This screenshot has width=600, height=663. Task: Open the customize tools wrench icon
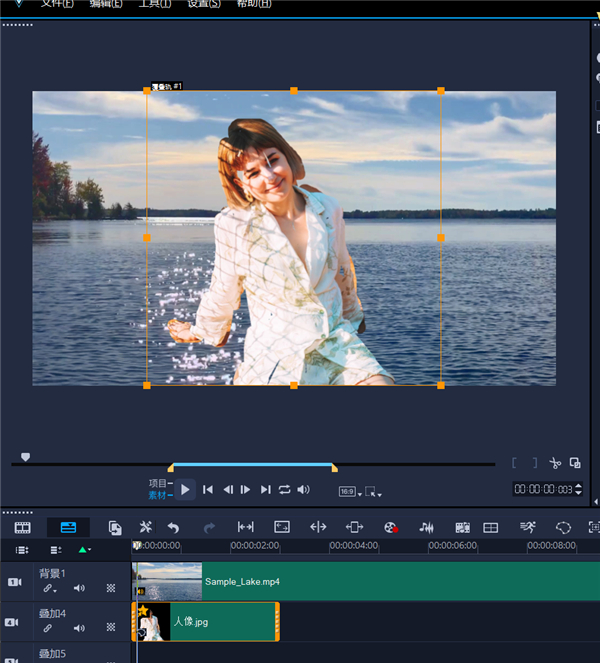145,527
